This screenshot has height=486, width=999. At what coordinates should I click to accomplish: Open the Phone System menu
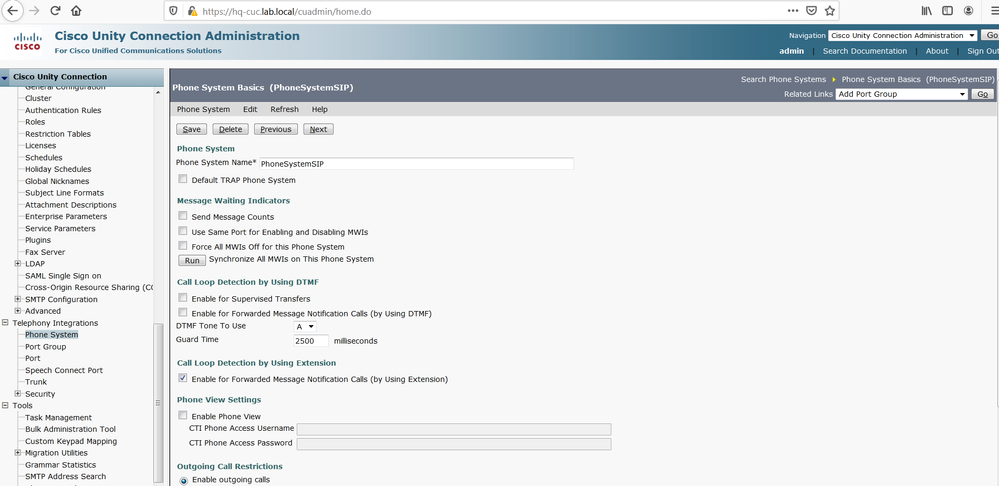[x=203, y=110]
